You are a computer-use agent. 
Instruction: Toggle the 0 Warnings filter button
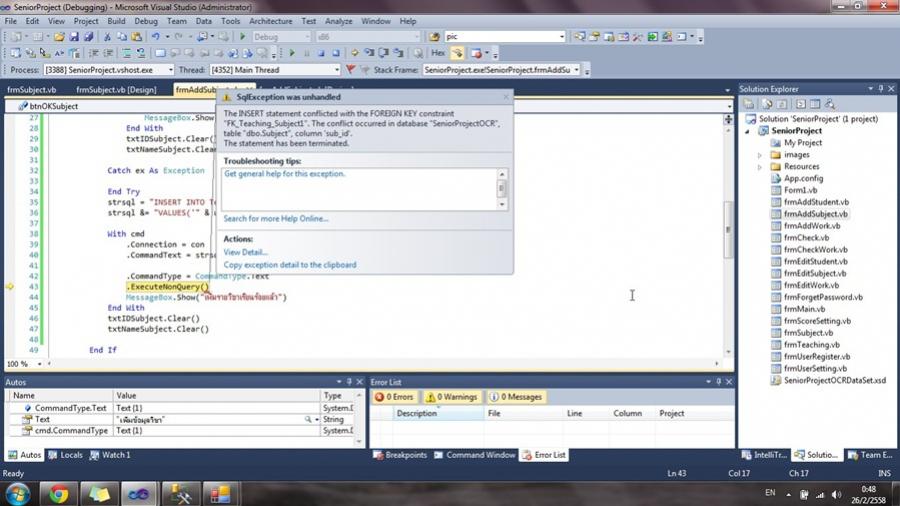pos(452,397)
